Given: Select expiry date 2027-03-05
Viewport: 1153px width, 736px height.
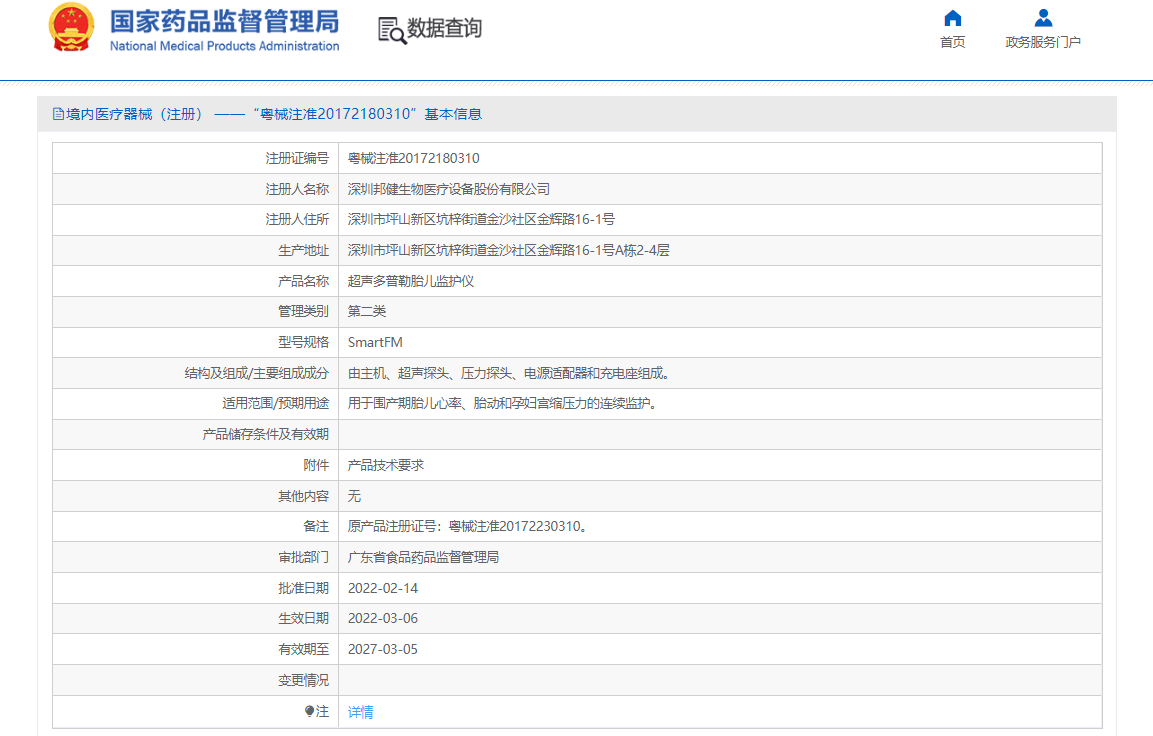Looking at the screenshot, I should pos(382,649).
